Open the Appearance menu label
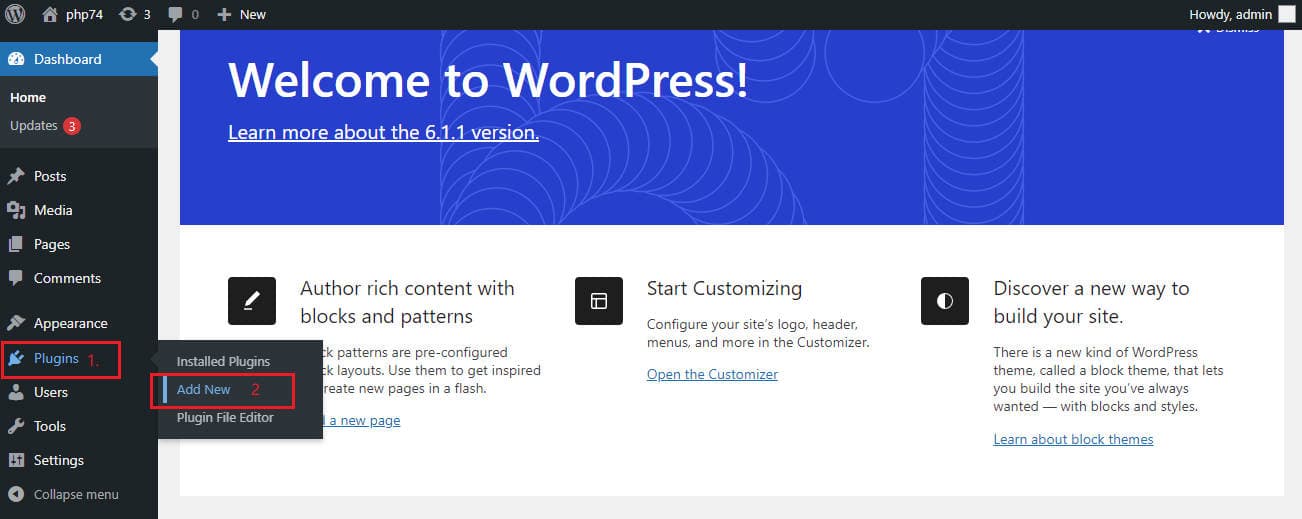1302x519 pixels. [71, 323]
